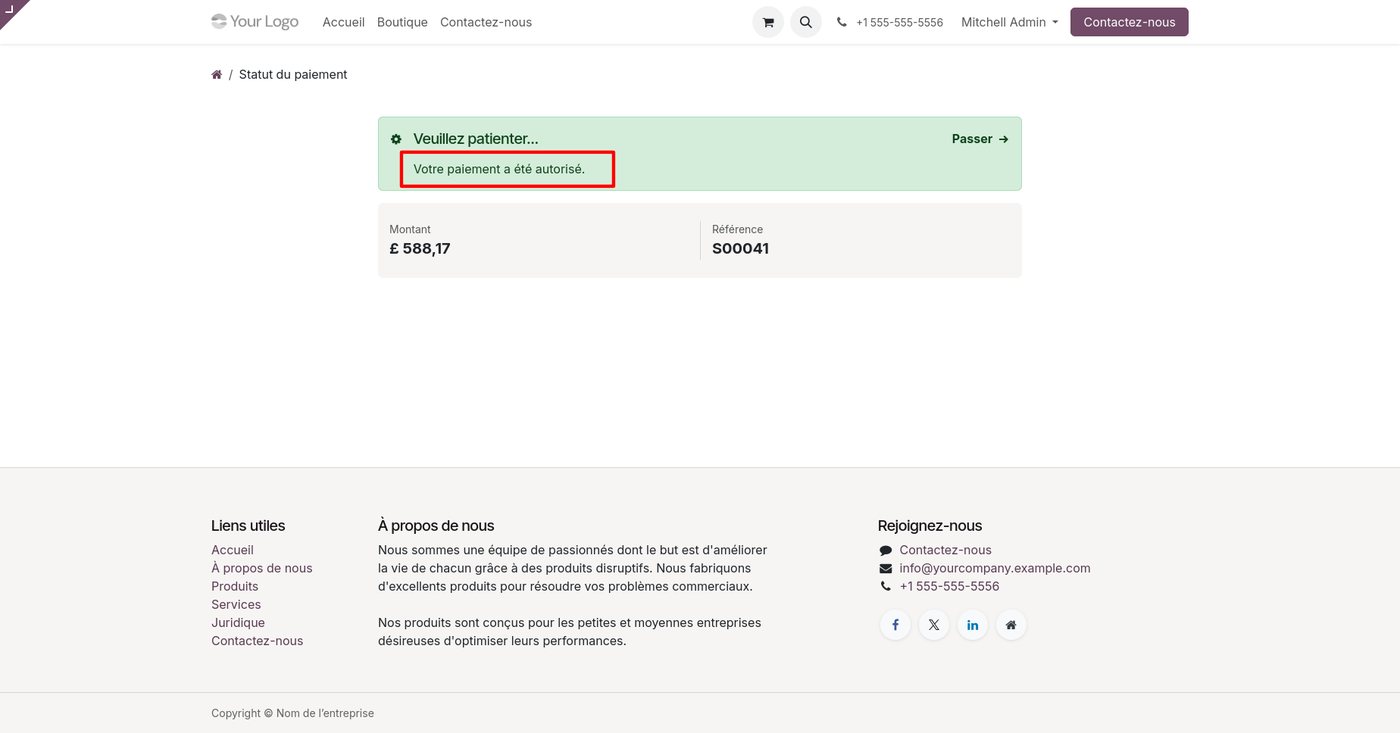This screenshot has width=1400, height=733.
Task: Open Boutique in the top navigation
Action: pos(402,22)
